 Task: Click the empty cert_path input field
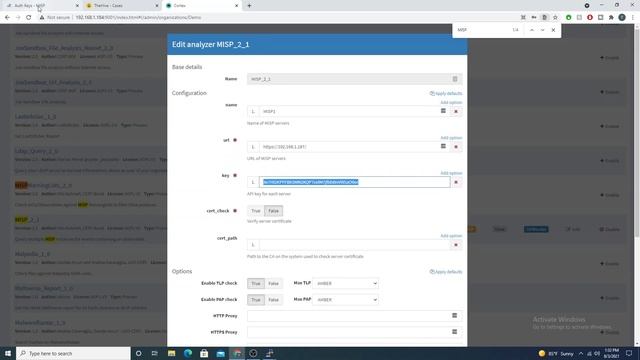[355, 245]
